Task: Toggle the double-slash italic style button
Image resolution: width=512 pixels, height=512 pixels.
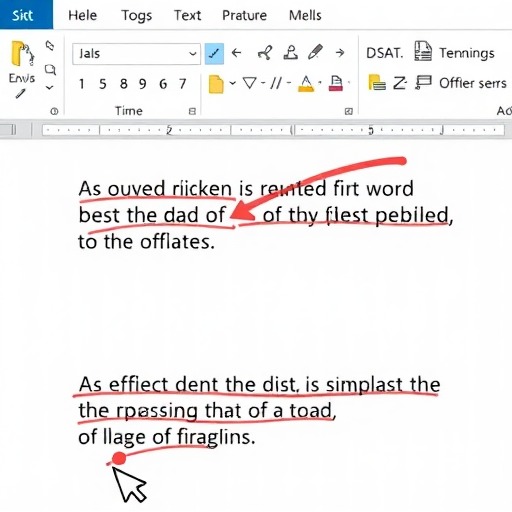Action: click(276, 83)
